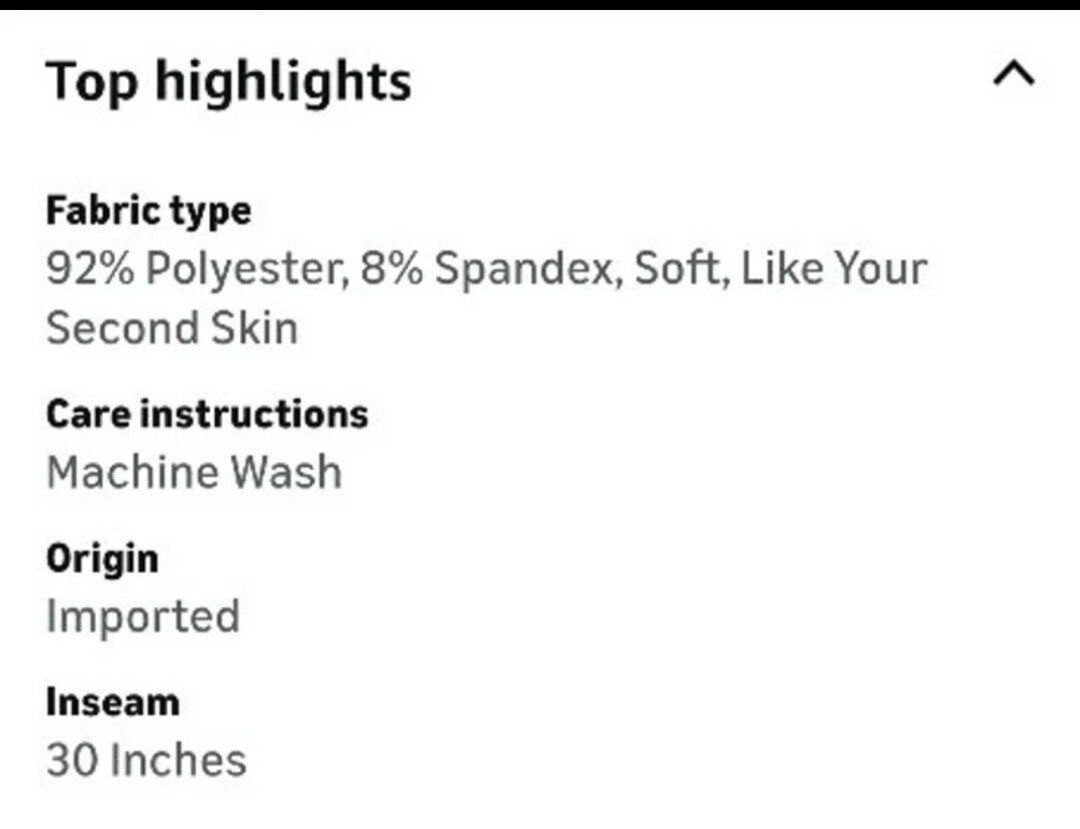Click the Like Your text

834,269
